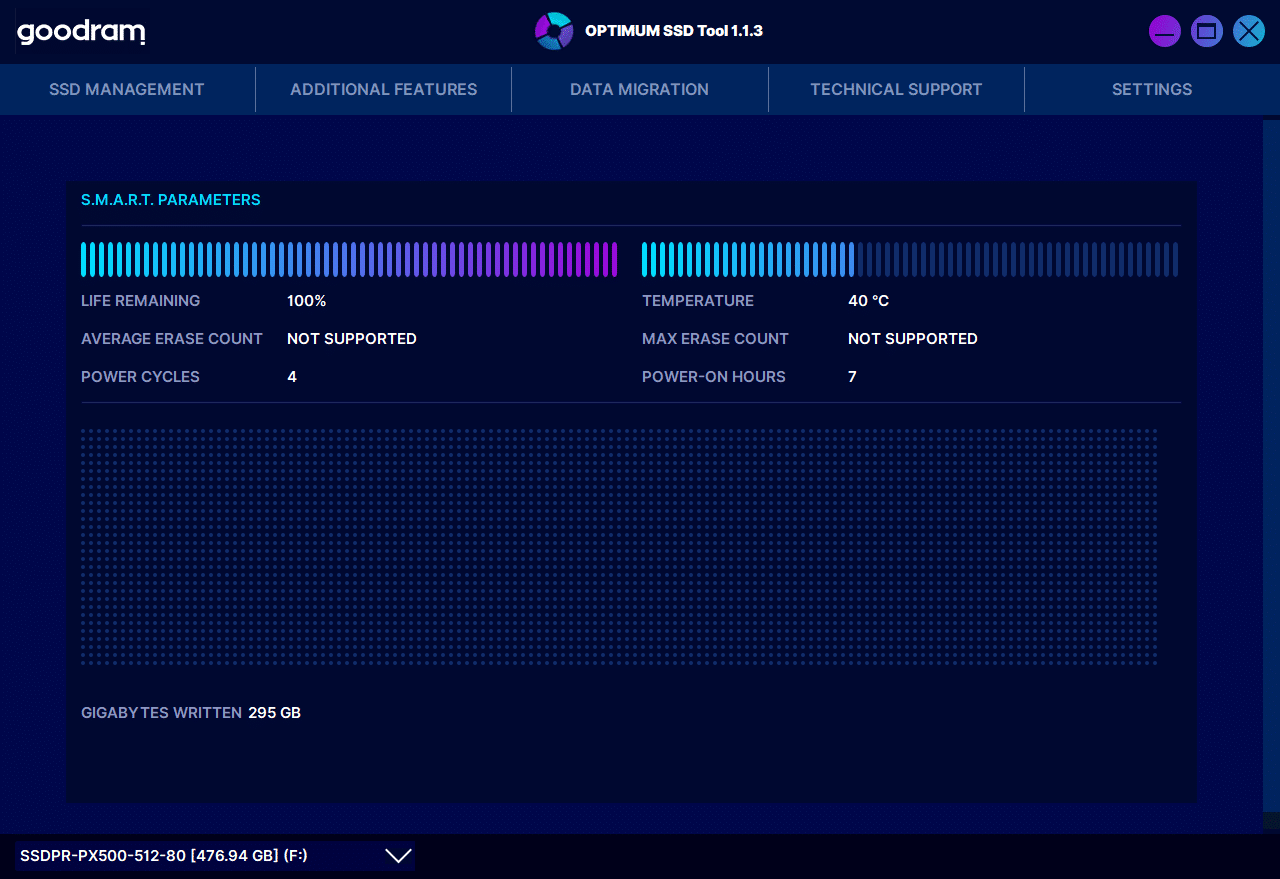This screenshot has height=879, width=1280.
Task: Maximize the window using the square icon
Action: (1207, 32)
